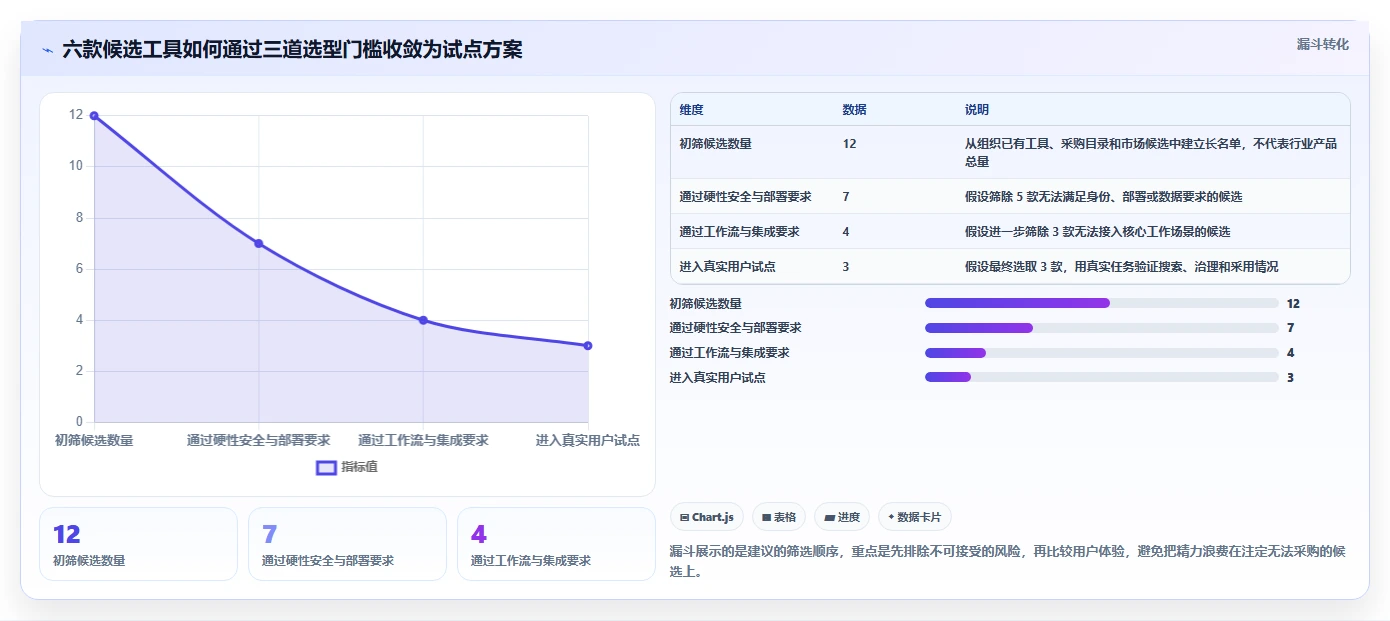Viewport: 1390px width, 621px height.
Task: Click the lightning icon beside the card title
Action: pyautogui.click(x=47, y=50)
